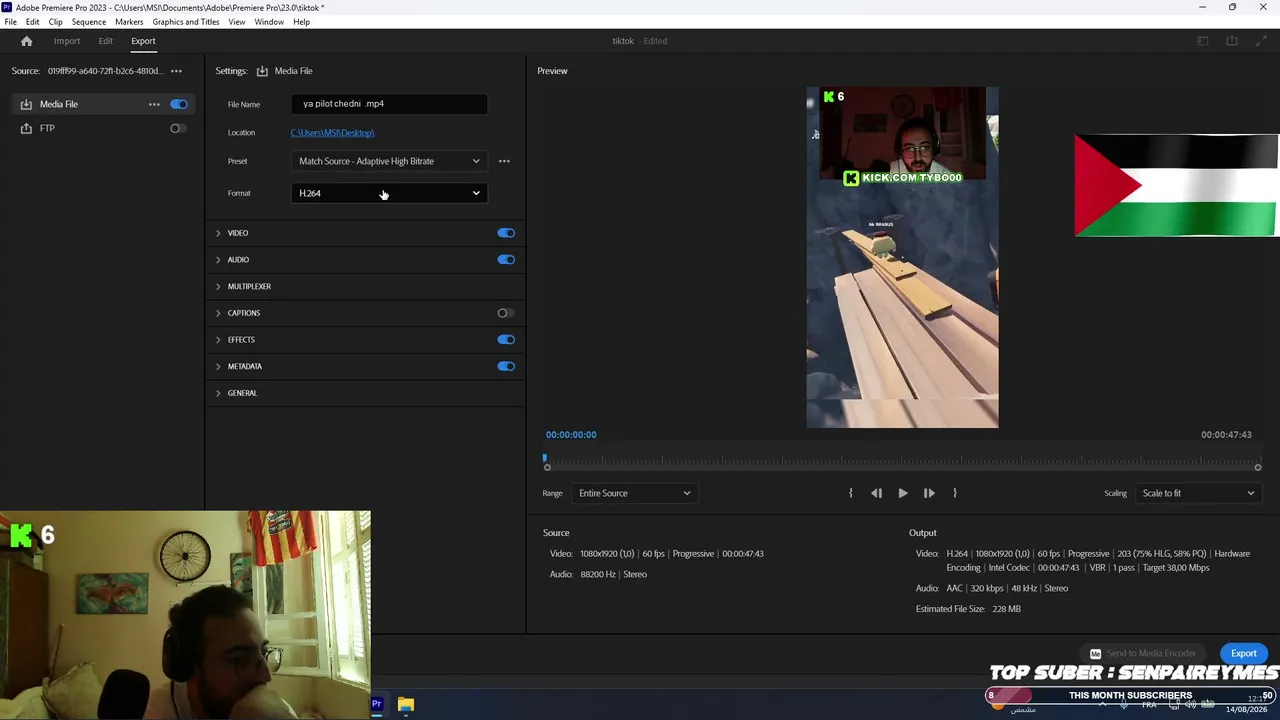Image resolution: width=1280 pixels, height=720 pixels.
Task: Open the View menu
Action: 237,22
